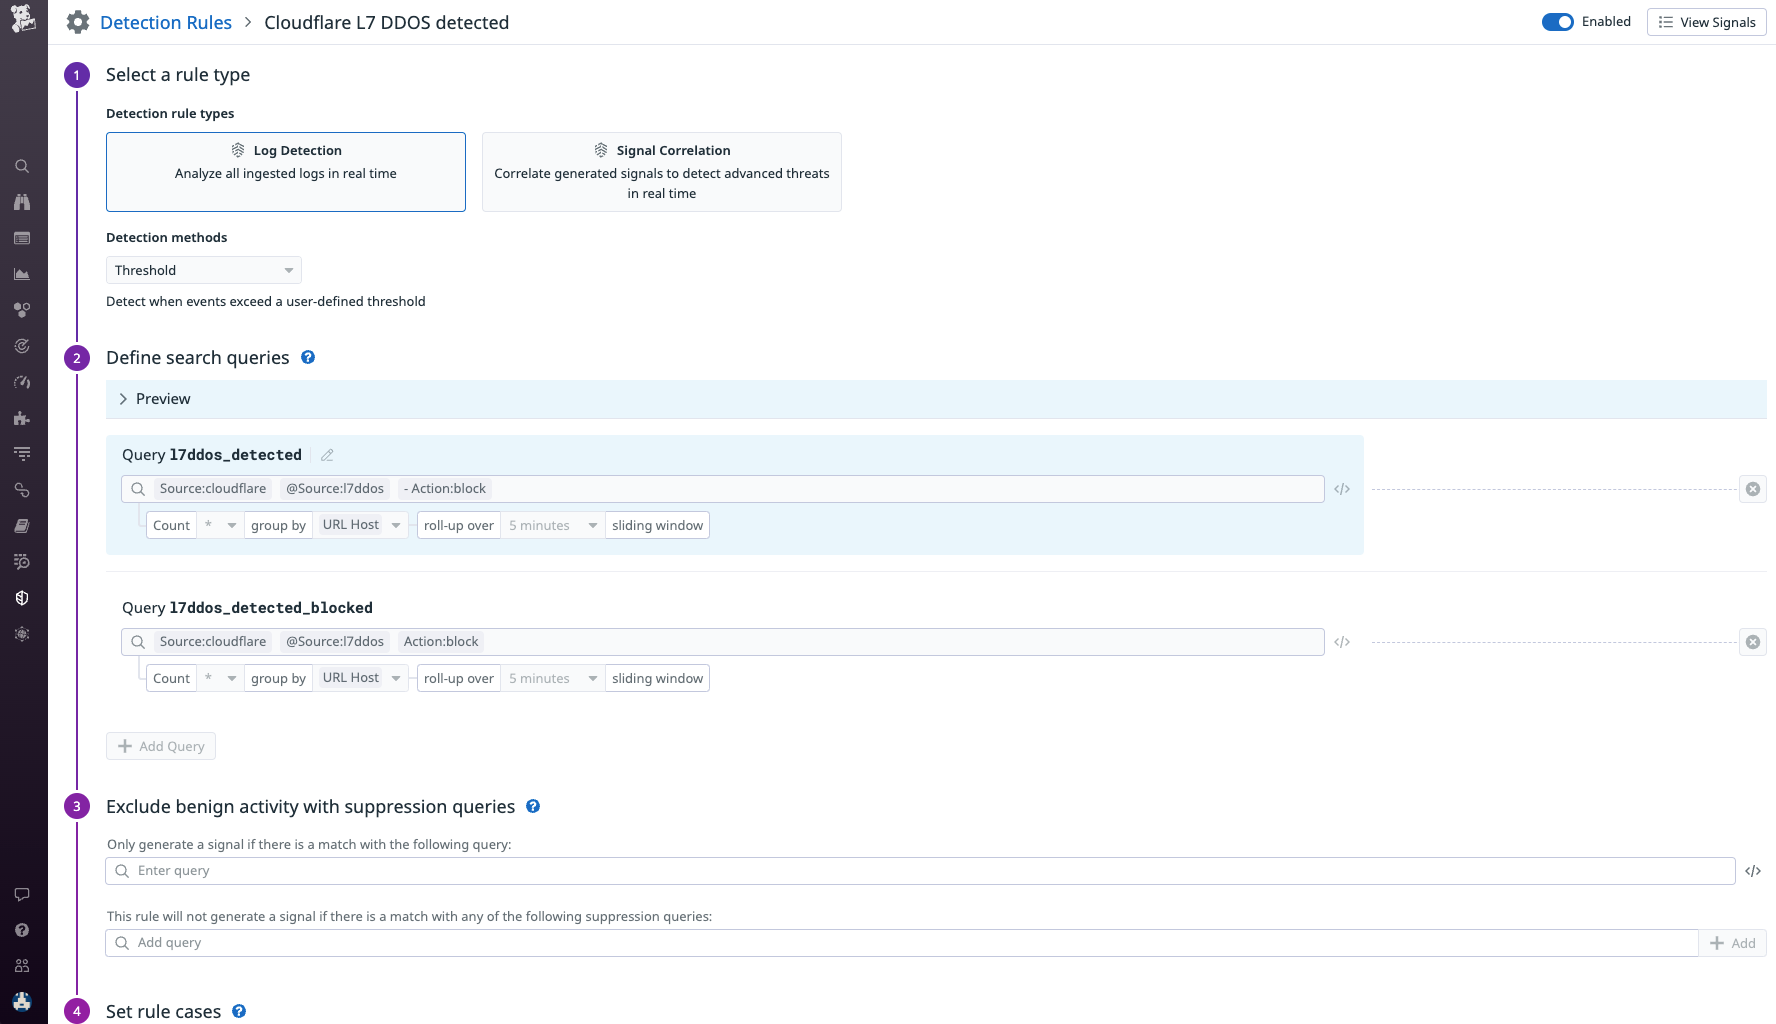Open help icon next to Define search queries
Viewport: 1776px width, 1024px height.
click(308, 357)
